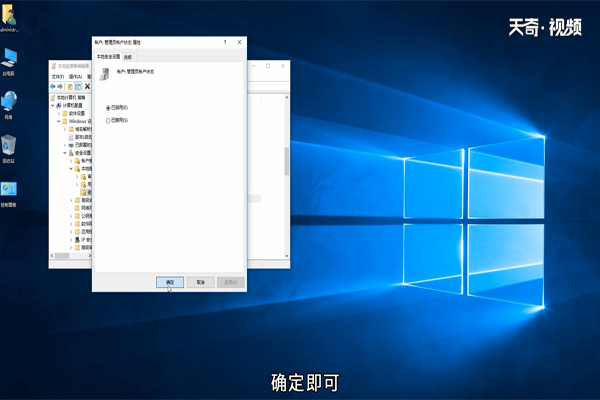Select the 域名解析策略 tree row text

point(83,129)
